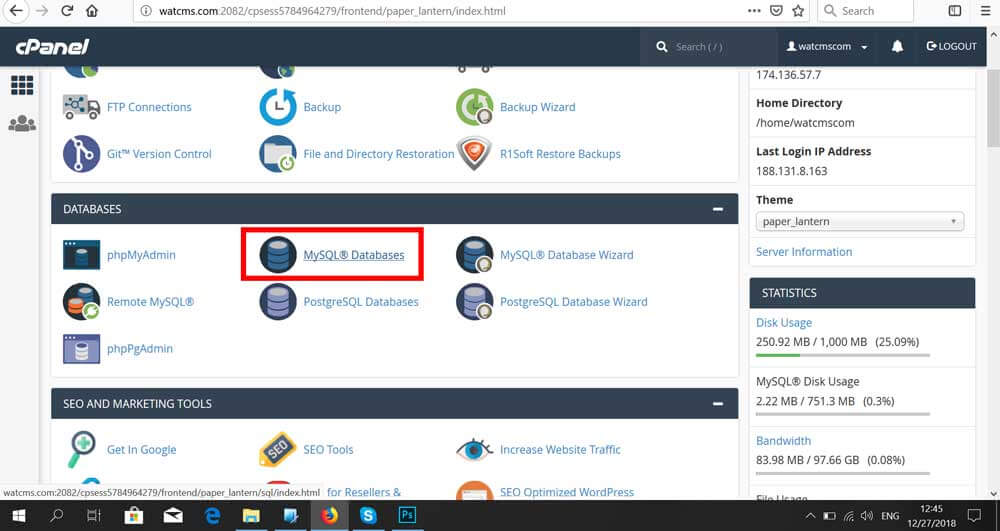Open Microsoft Edge from the taskbar
The width and height of the screenshot is (1000, 531).
coord(212,515)
